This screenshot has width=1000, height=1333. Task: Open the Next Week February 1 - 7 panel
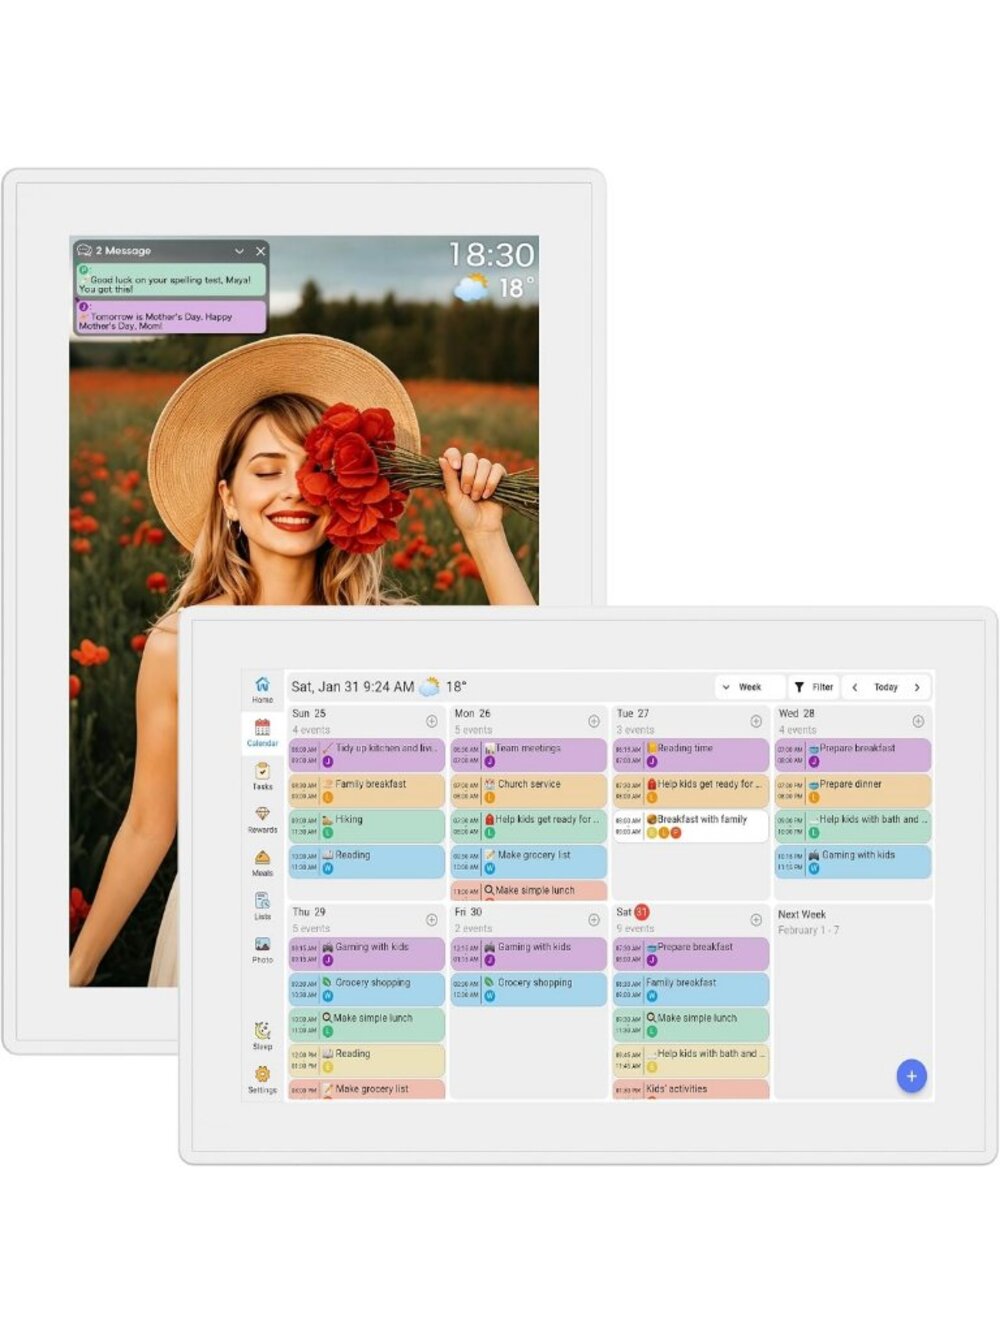(854, 1001)
